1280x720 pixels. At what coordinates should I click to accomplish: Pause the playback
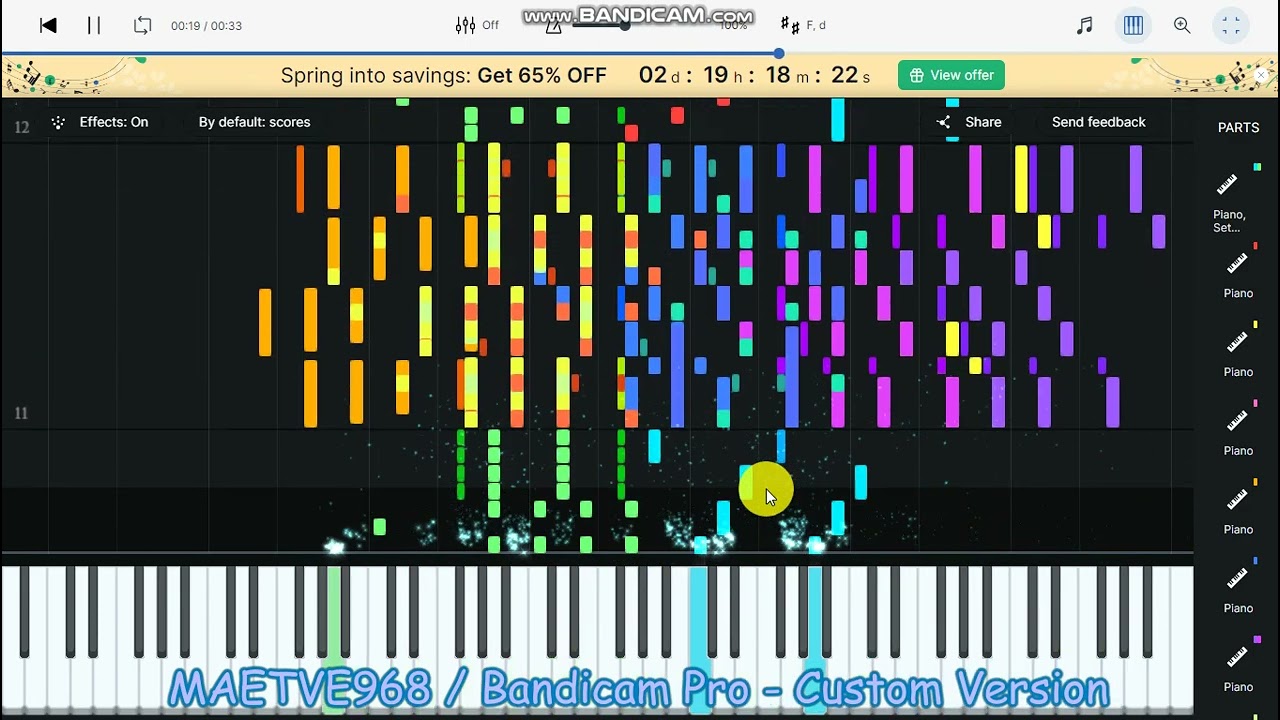[94, 26]
